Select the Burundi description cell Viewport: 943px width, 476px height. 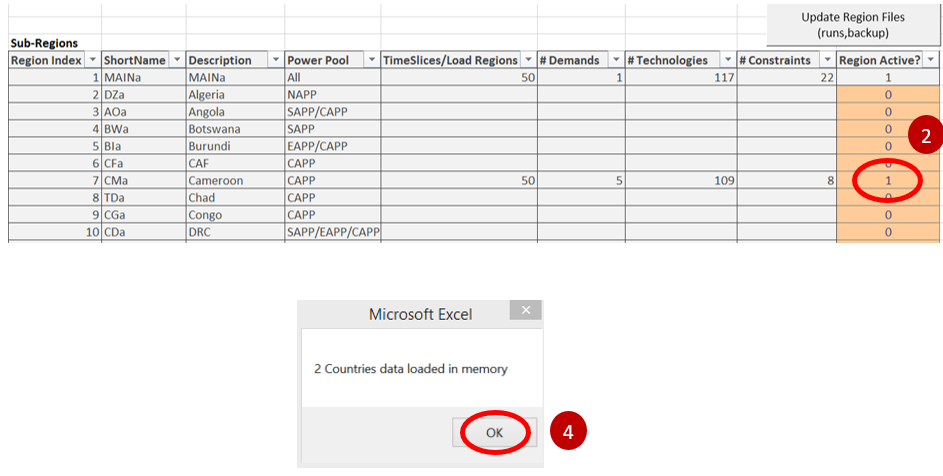(235, 146)
